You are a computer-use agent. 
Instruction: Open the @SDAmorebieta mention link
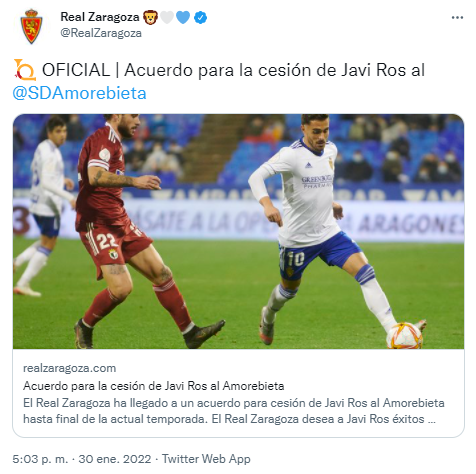(79, 93)
